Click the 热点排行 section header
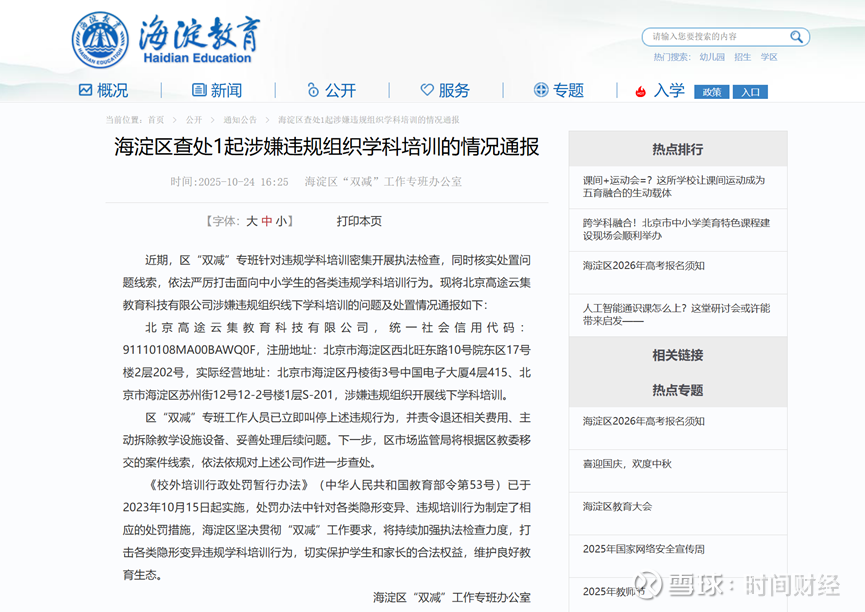The image size is (865, 612). point(678,149)
